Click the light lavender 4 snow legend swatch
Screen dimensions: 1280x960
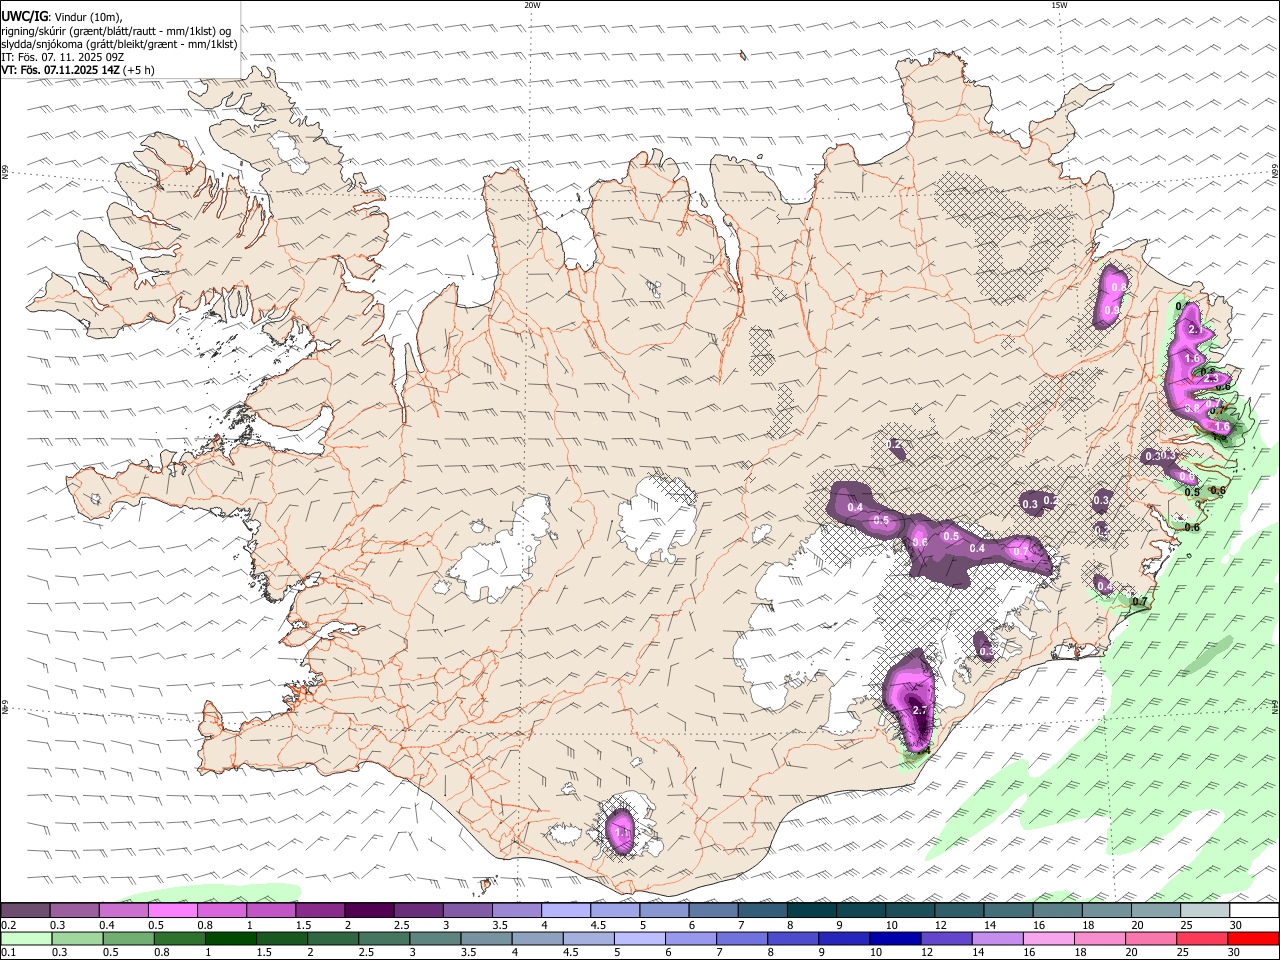tap(566, 911)
